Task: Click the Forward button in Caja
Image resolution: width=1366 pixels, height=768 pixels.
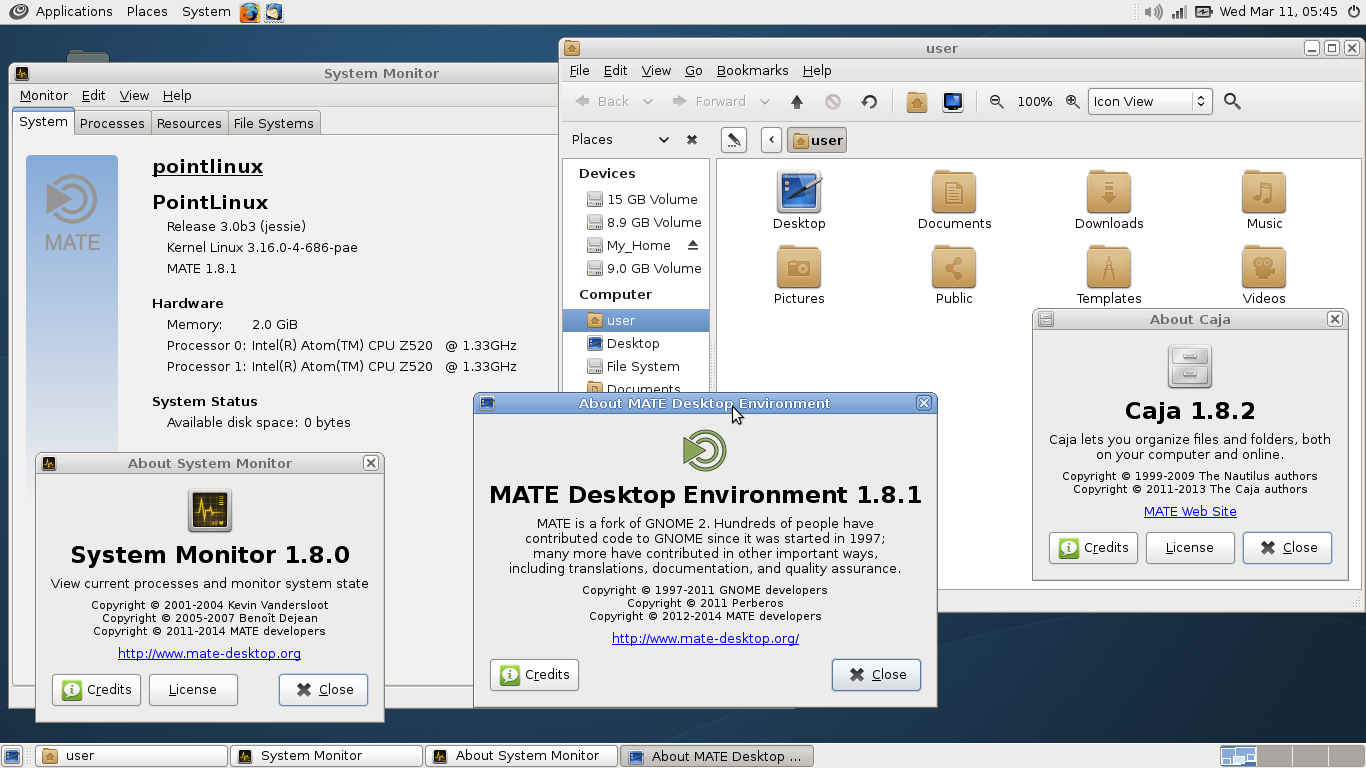Action: click(709, 101)
